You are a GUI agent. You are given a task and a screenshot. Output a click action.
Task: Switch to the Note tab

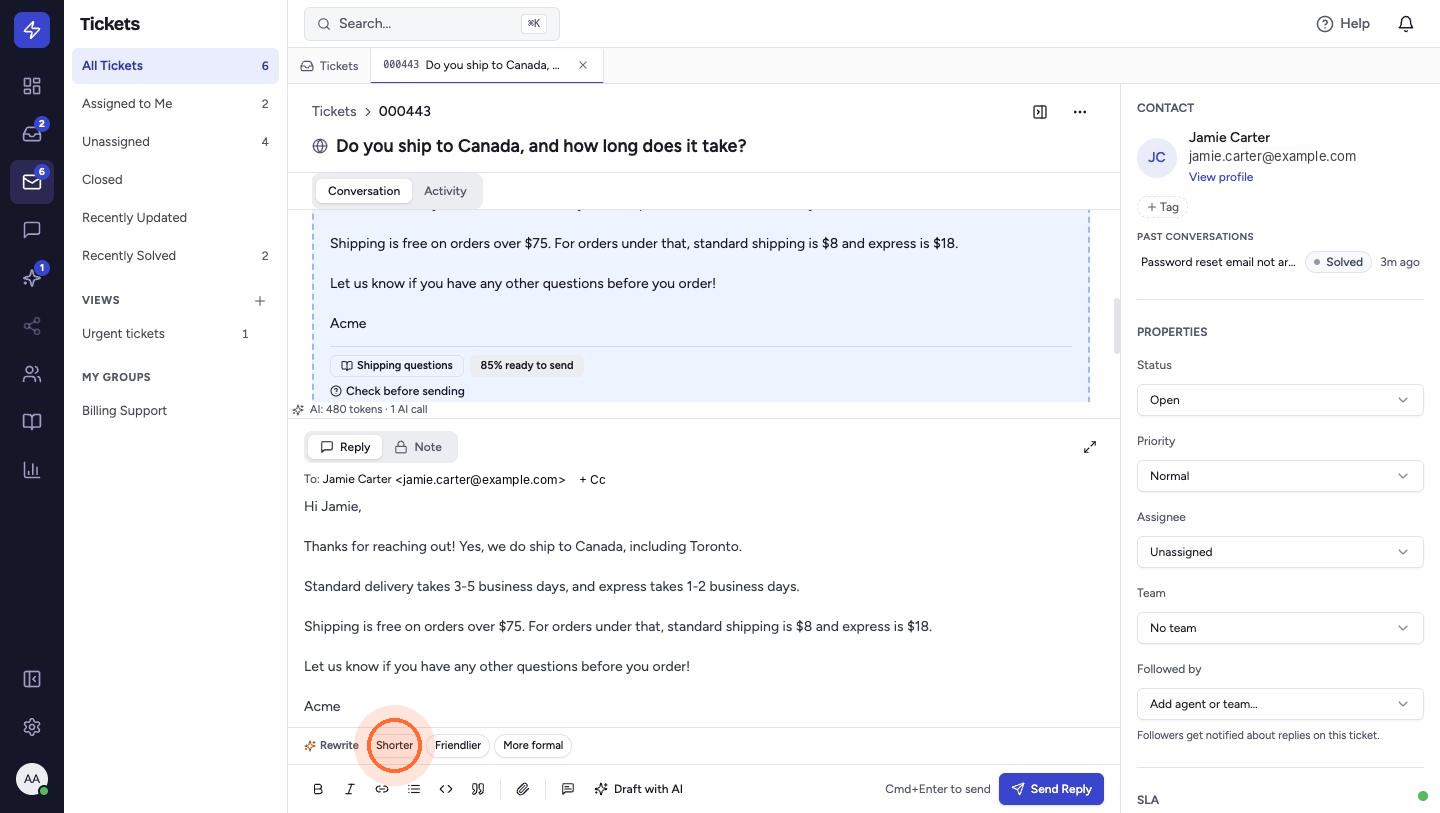coord(418,447)
